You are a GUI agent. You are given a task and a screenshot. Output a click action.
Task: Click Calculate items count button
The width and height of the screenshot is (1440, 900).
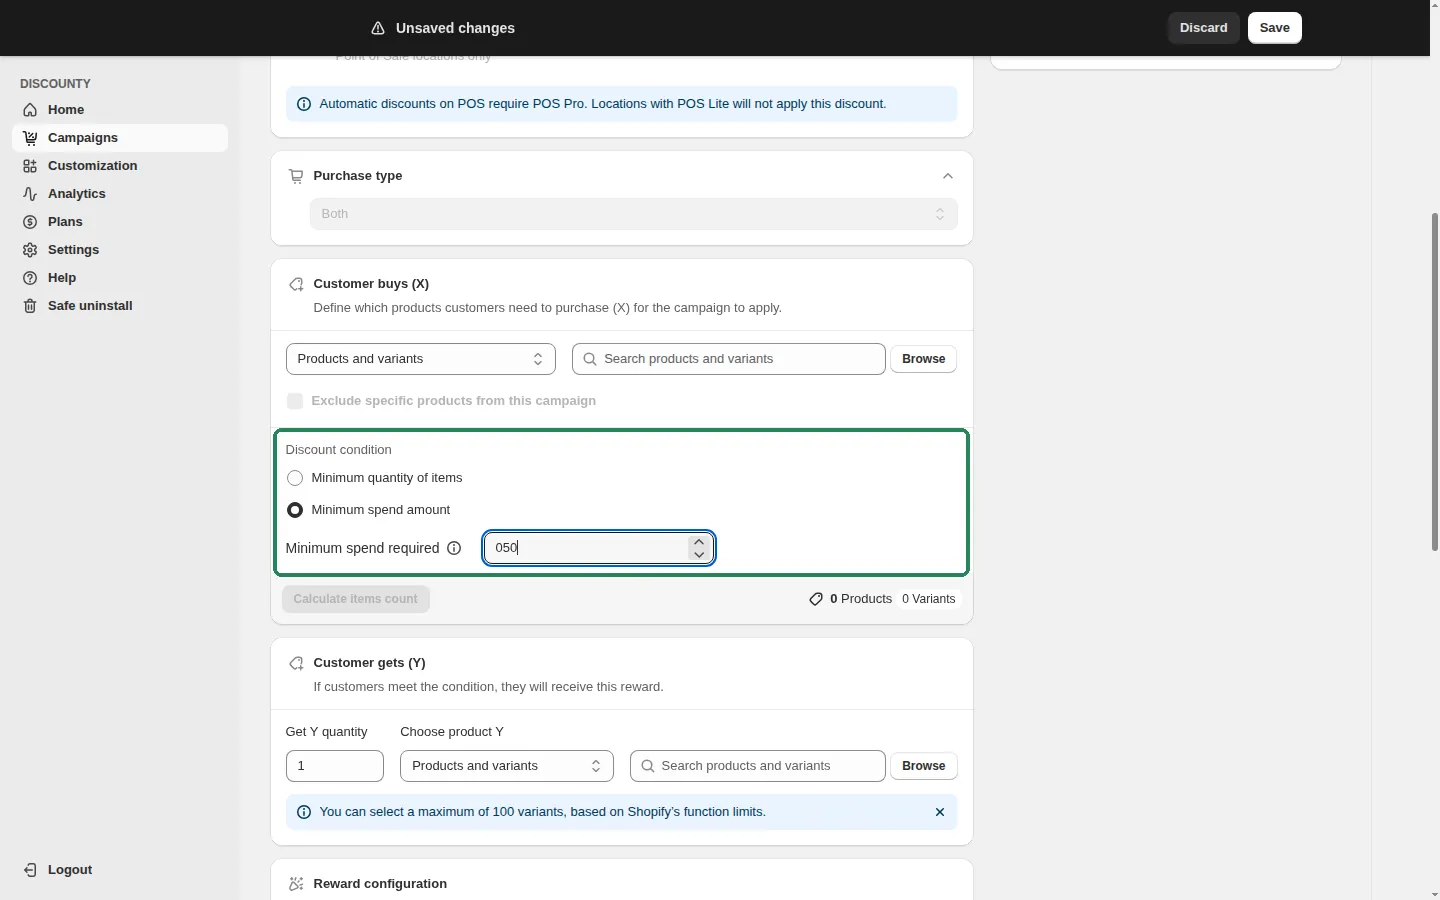355,599
